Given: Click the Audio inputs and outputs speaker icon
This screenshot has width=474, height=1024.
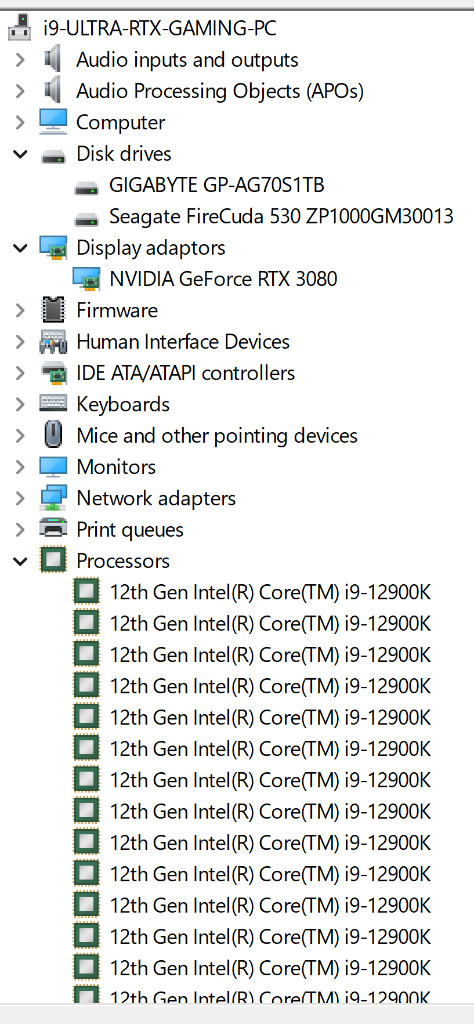Looking at the screenshot, I should coord(53,59).
